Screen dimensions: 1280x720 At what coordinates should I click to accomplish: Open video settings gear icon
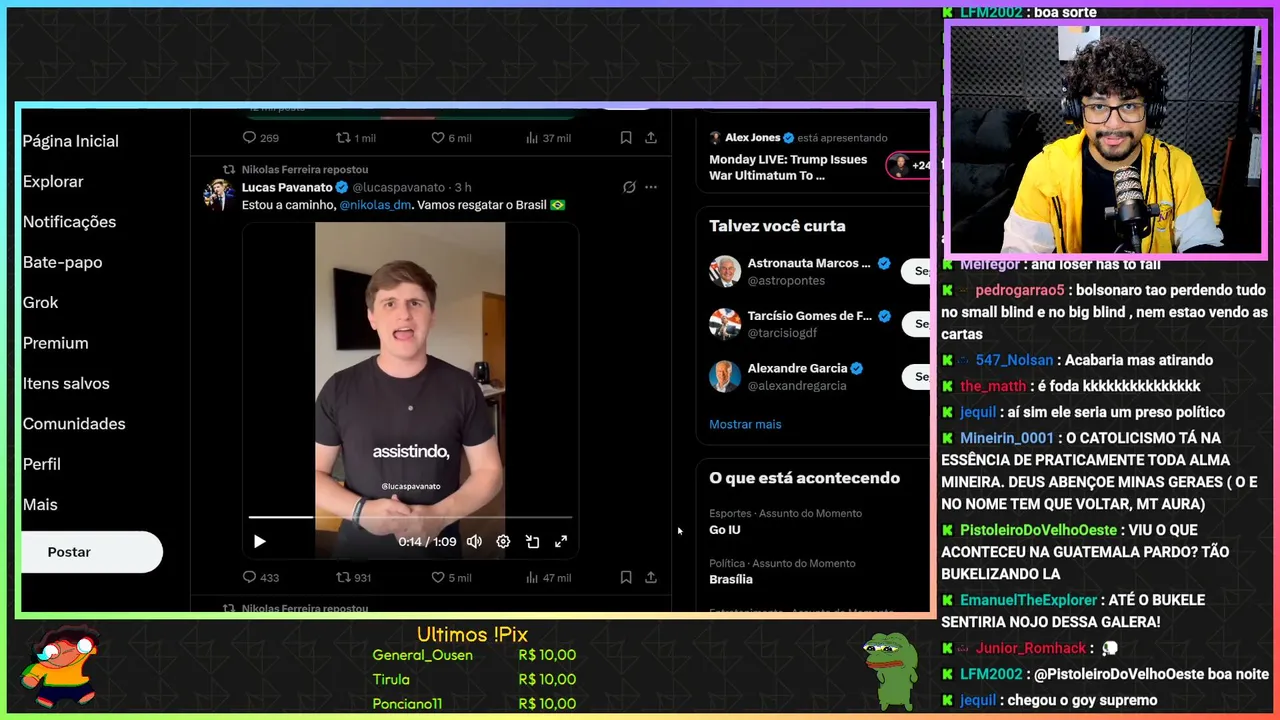coord(503,541)
